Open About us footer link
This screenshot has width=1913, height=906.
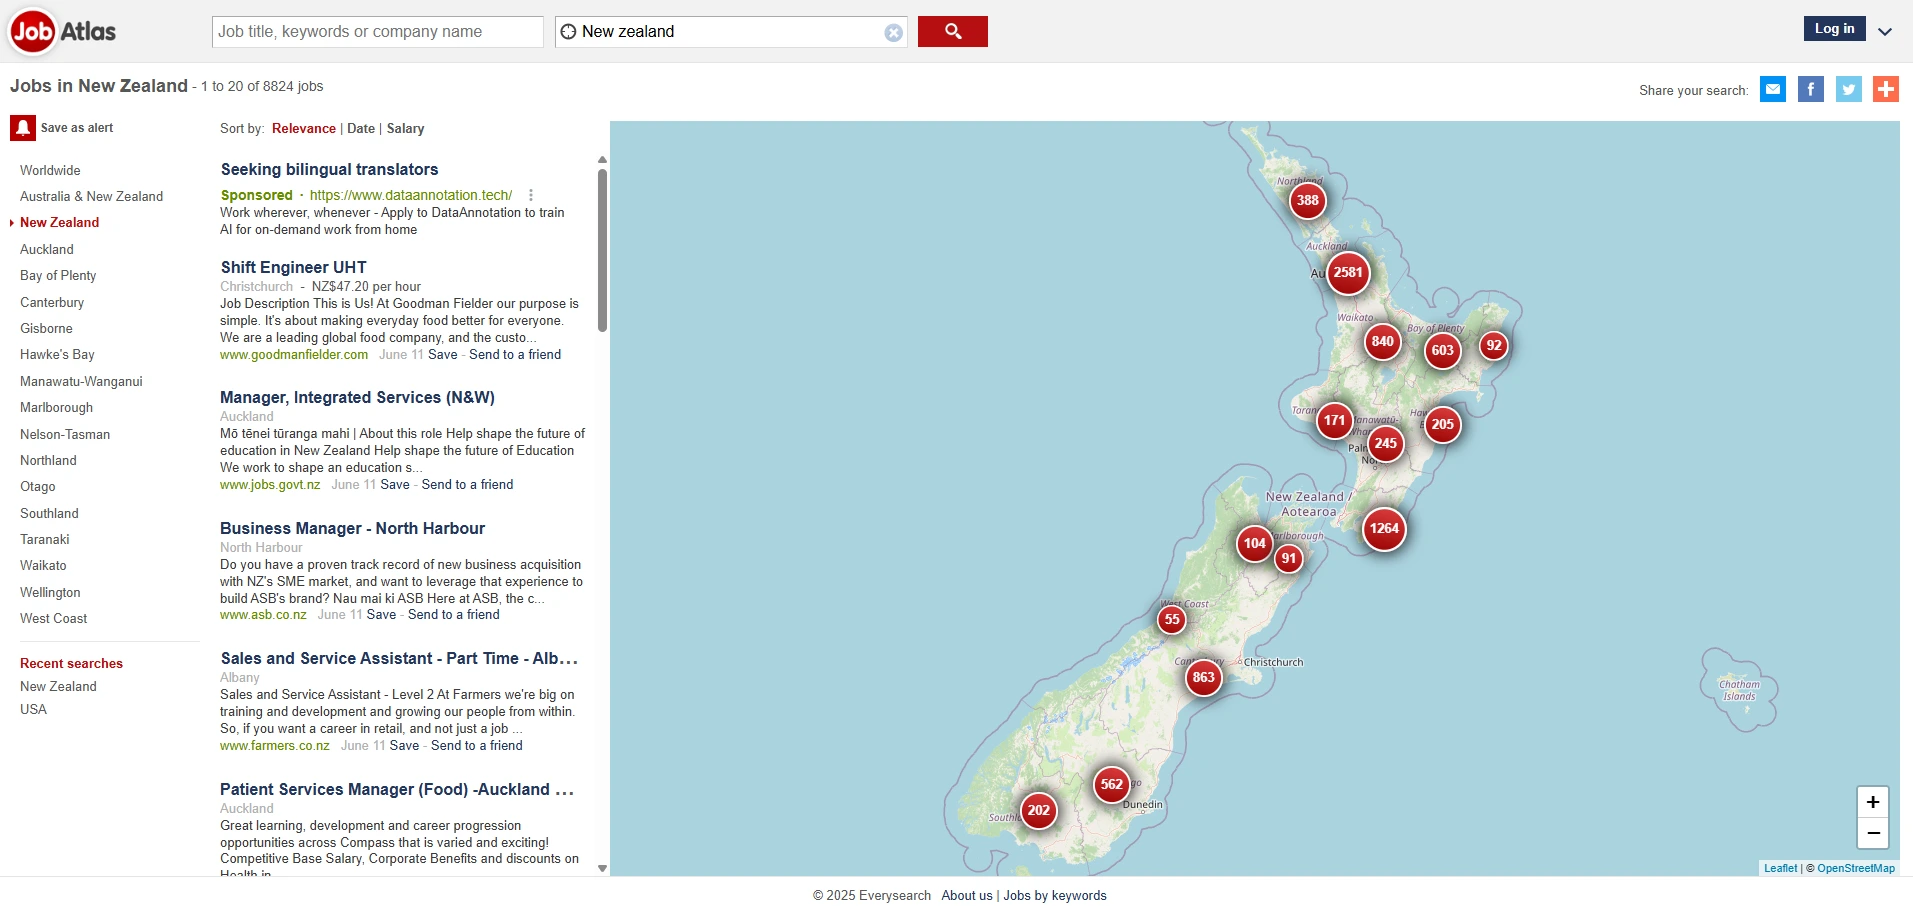tap(967, 895)
